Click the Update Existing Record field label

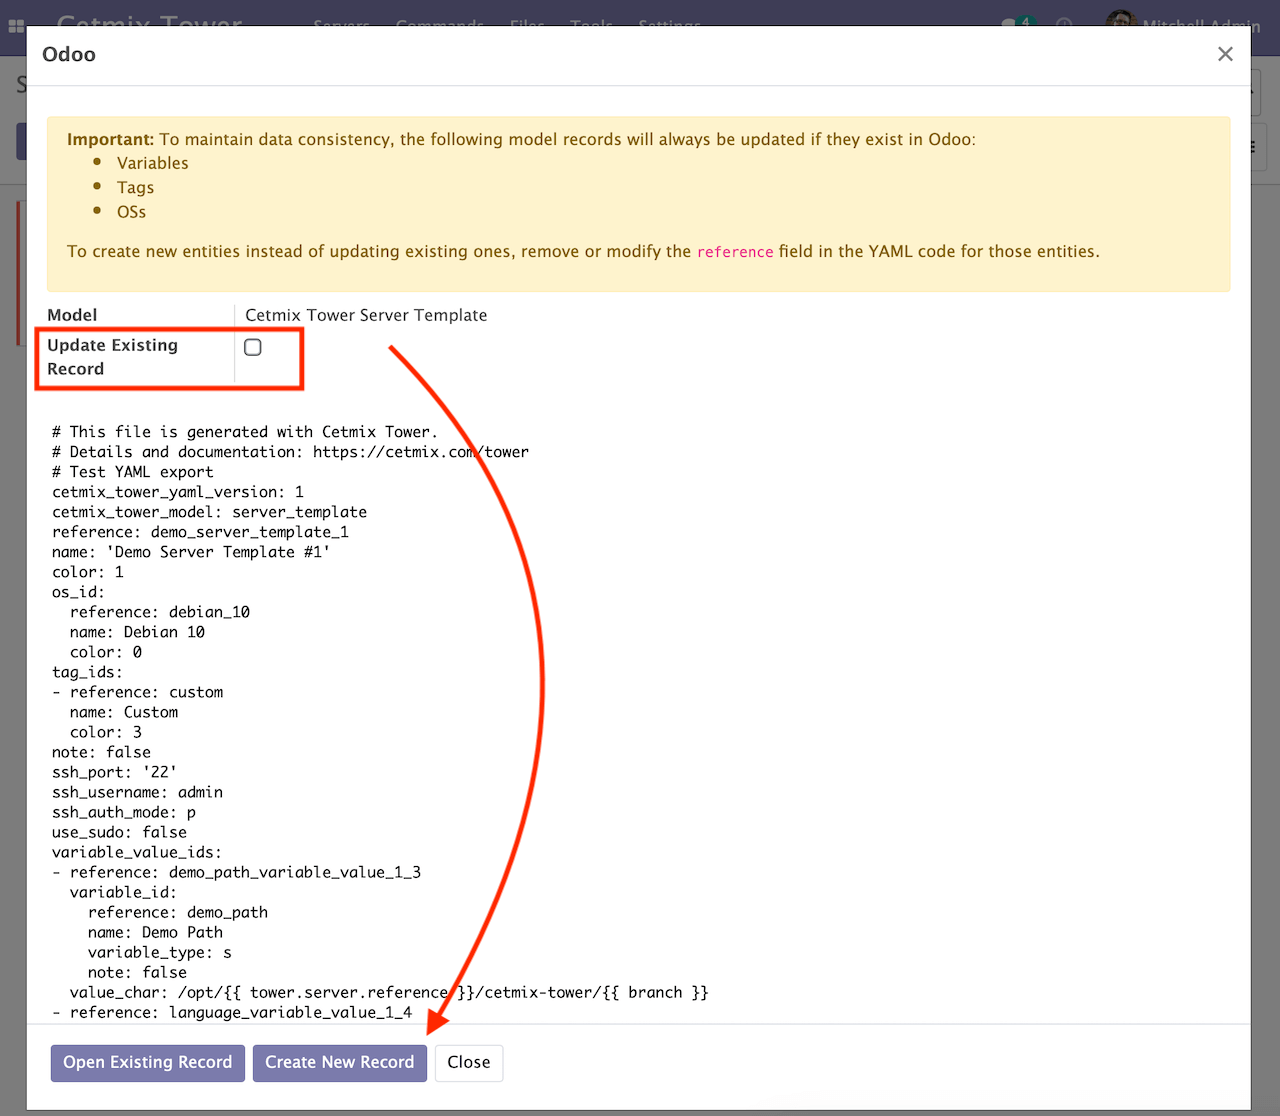click(112, 357)
